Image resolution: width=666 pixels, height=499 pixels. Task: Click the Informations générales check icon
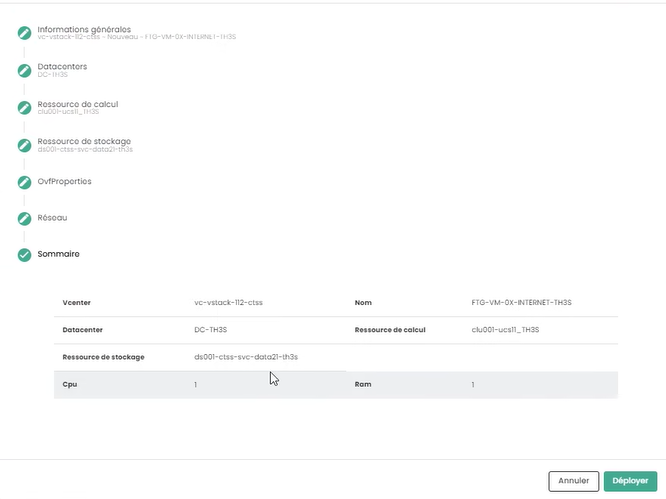click(x=24, y=33)
